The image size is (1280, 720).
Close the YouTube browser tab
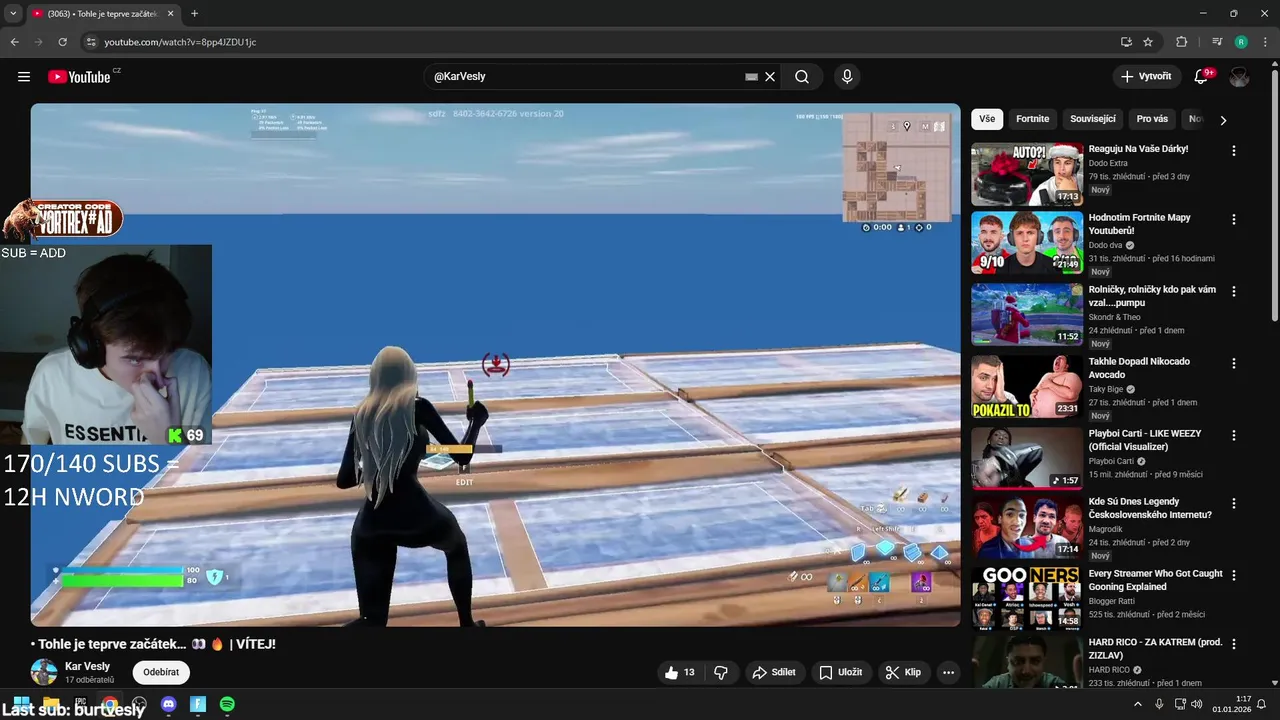pyautogui.click(x=170, y=14)
